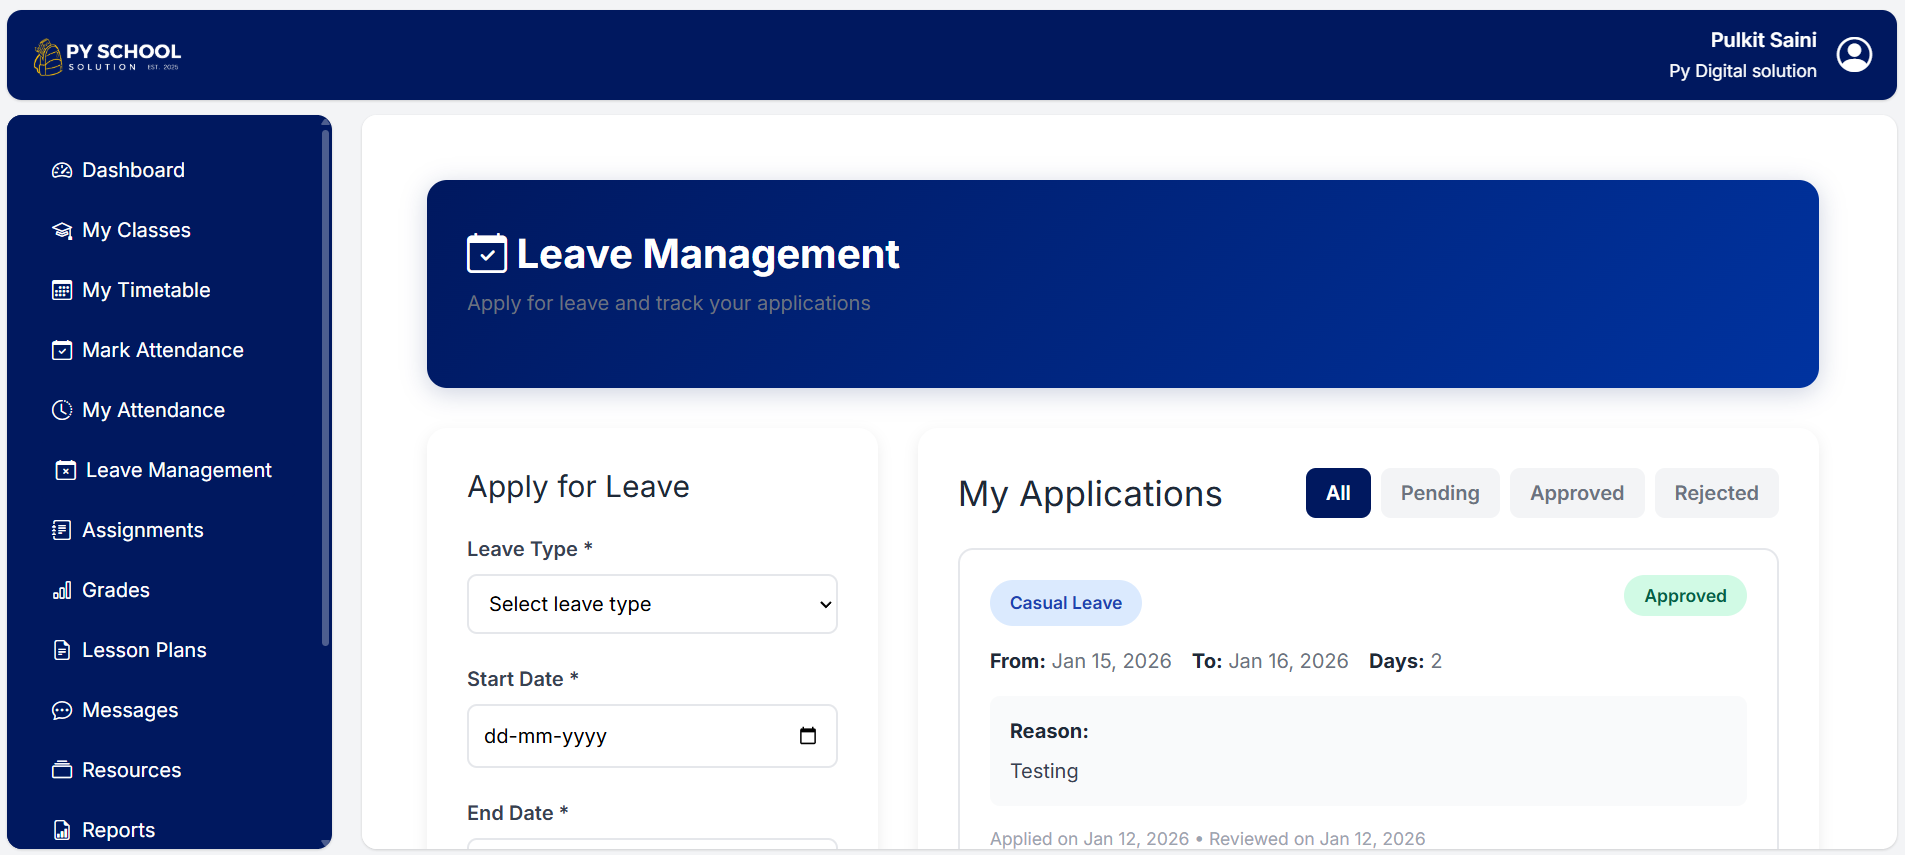Click the Messages chat bubble icon
This screenshot has height=855, width=1905.
click(x=62, y=710)
